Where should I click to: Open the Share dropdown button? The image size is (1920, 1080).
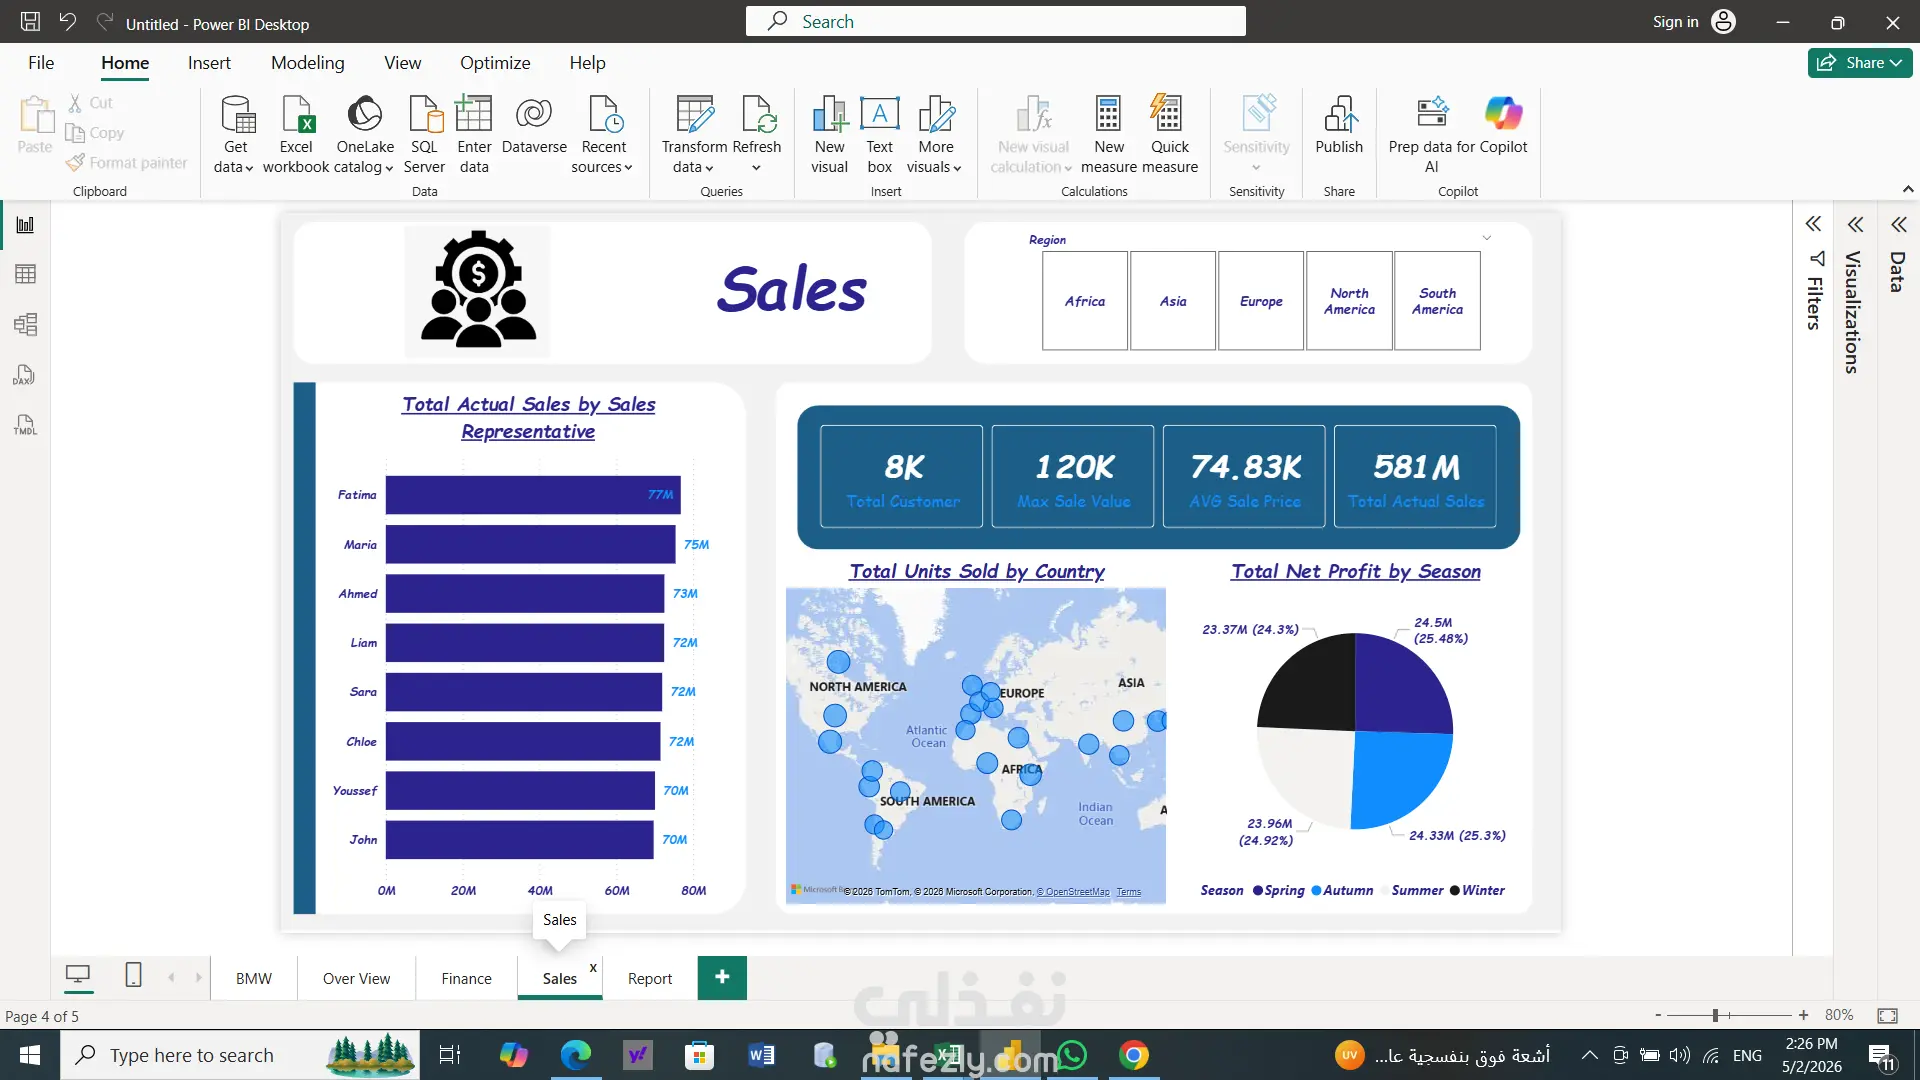coord(1860,62)
